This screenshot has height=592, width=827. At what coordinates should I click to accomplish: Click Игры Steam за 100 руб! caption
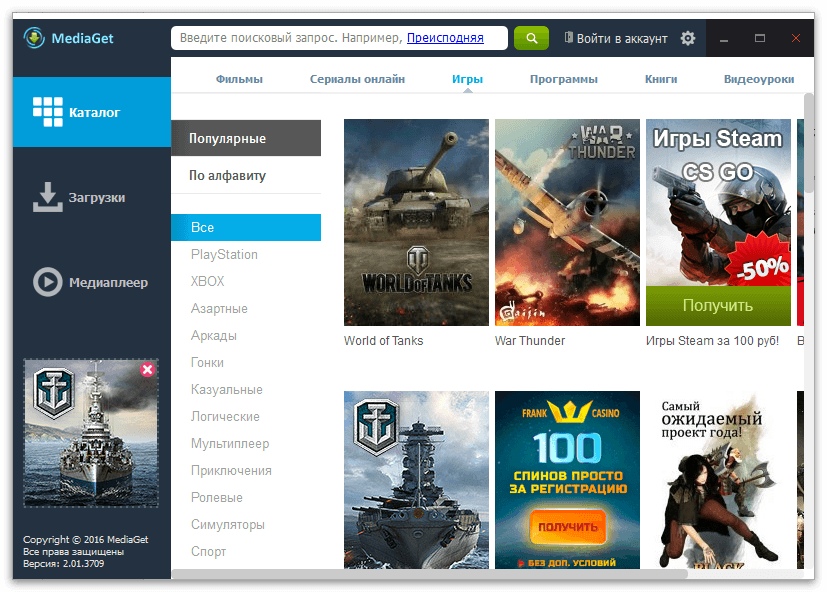coord(712,341)
